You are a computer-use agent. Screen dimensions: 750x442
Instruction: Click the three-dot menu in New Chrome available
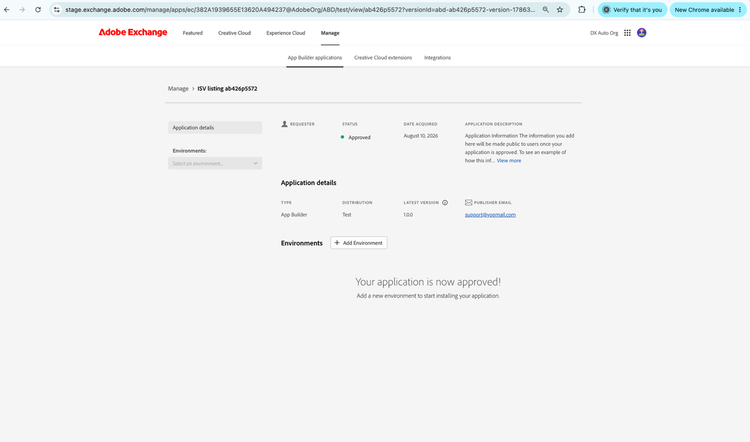pyautogui.click(x=739, y=10)
